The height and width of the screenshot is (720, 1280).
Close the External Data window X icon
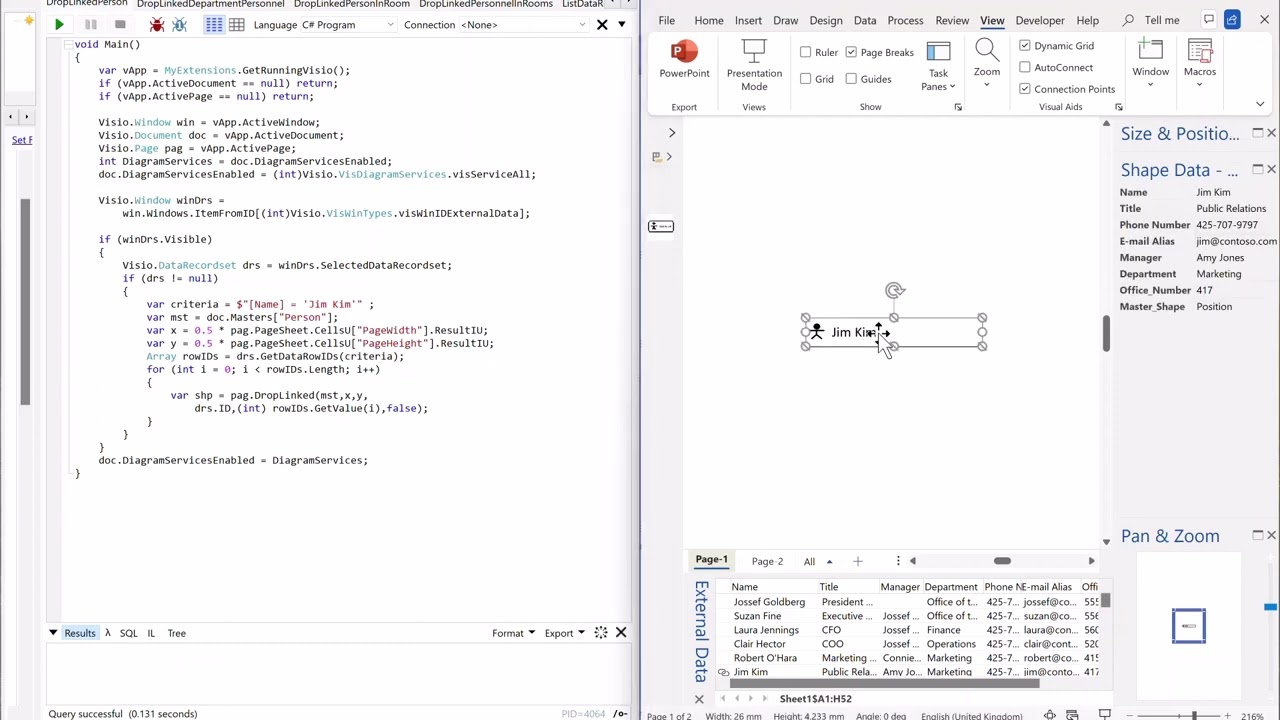point(699,699)
